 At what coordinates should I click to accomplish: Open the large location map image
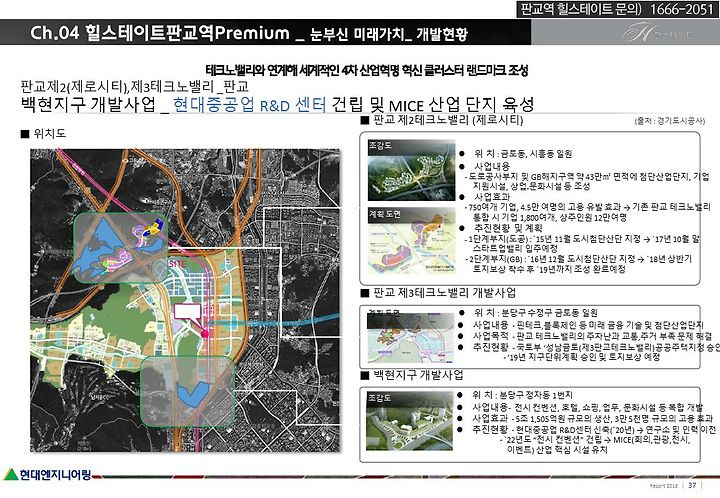(186, 300)
